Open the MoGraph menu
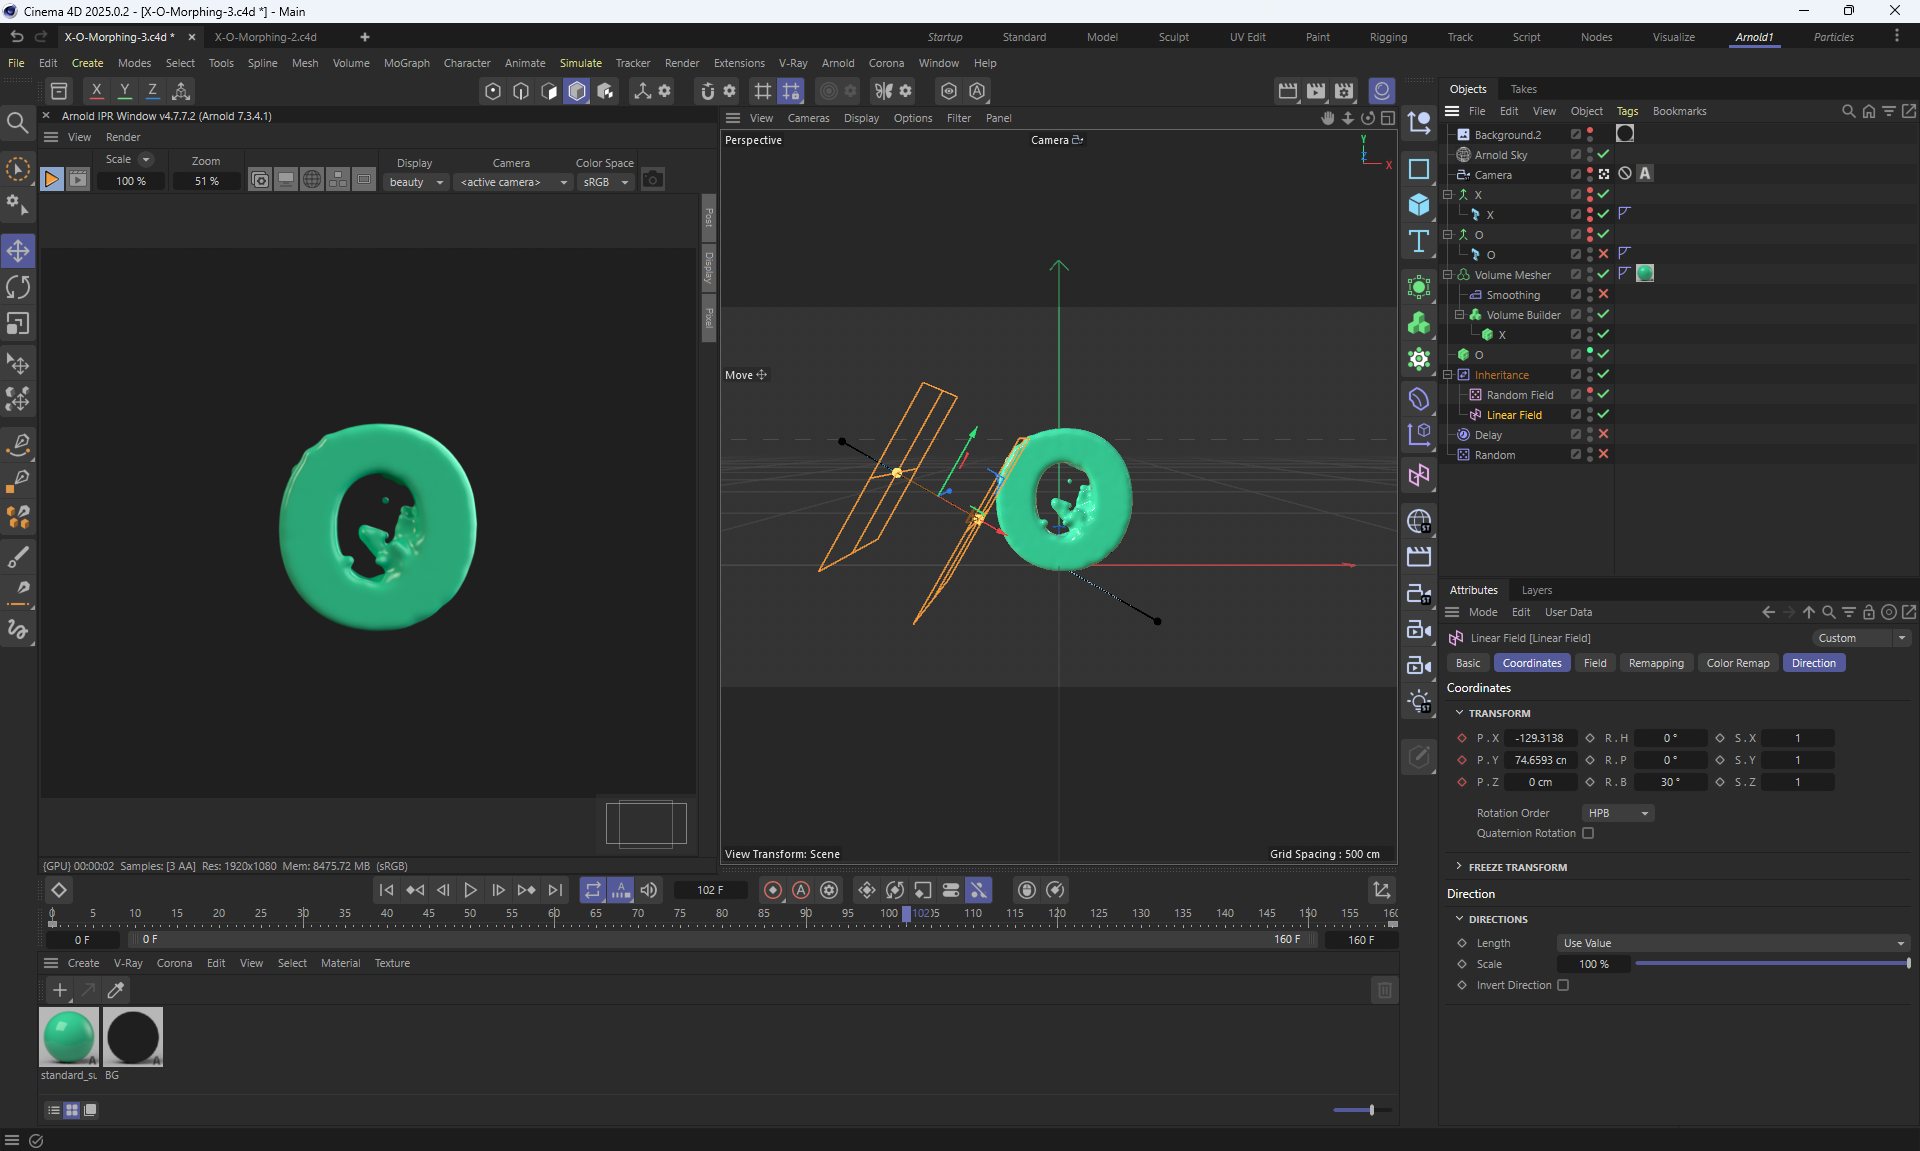The width and height of the screenshot is (1920, 1151). pos(406,63)
